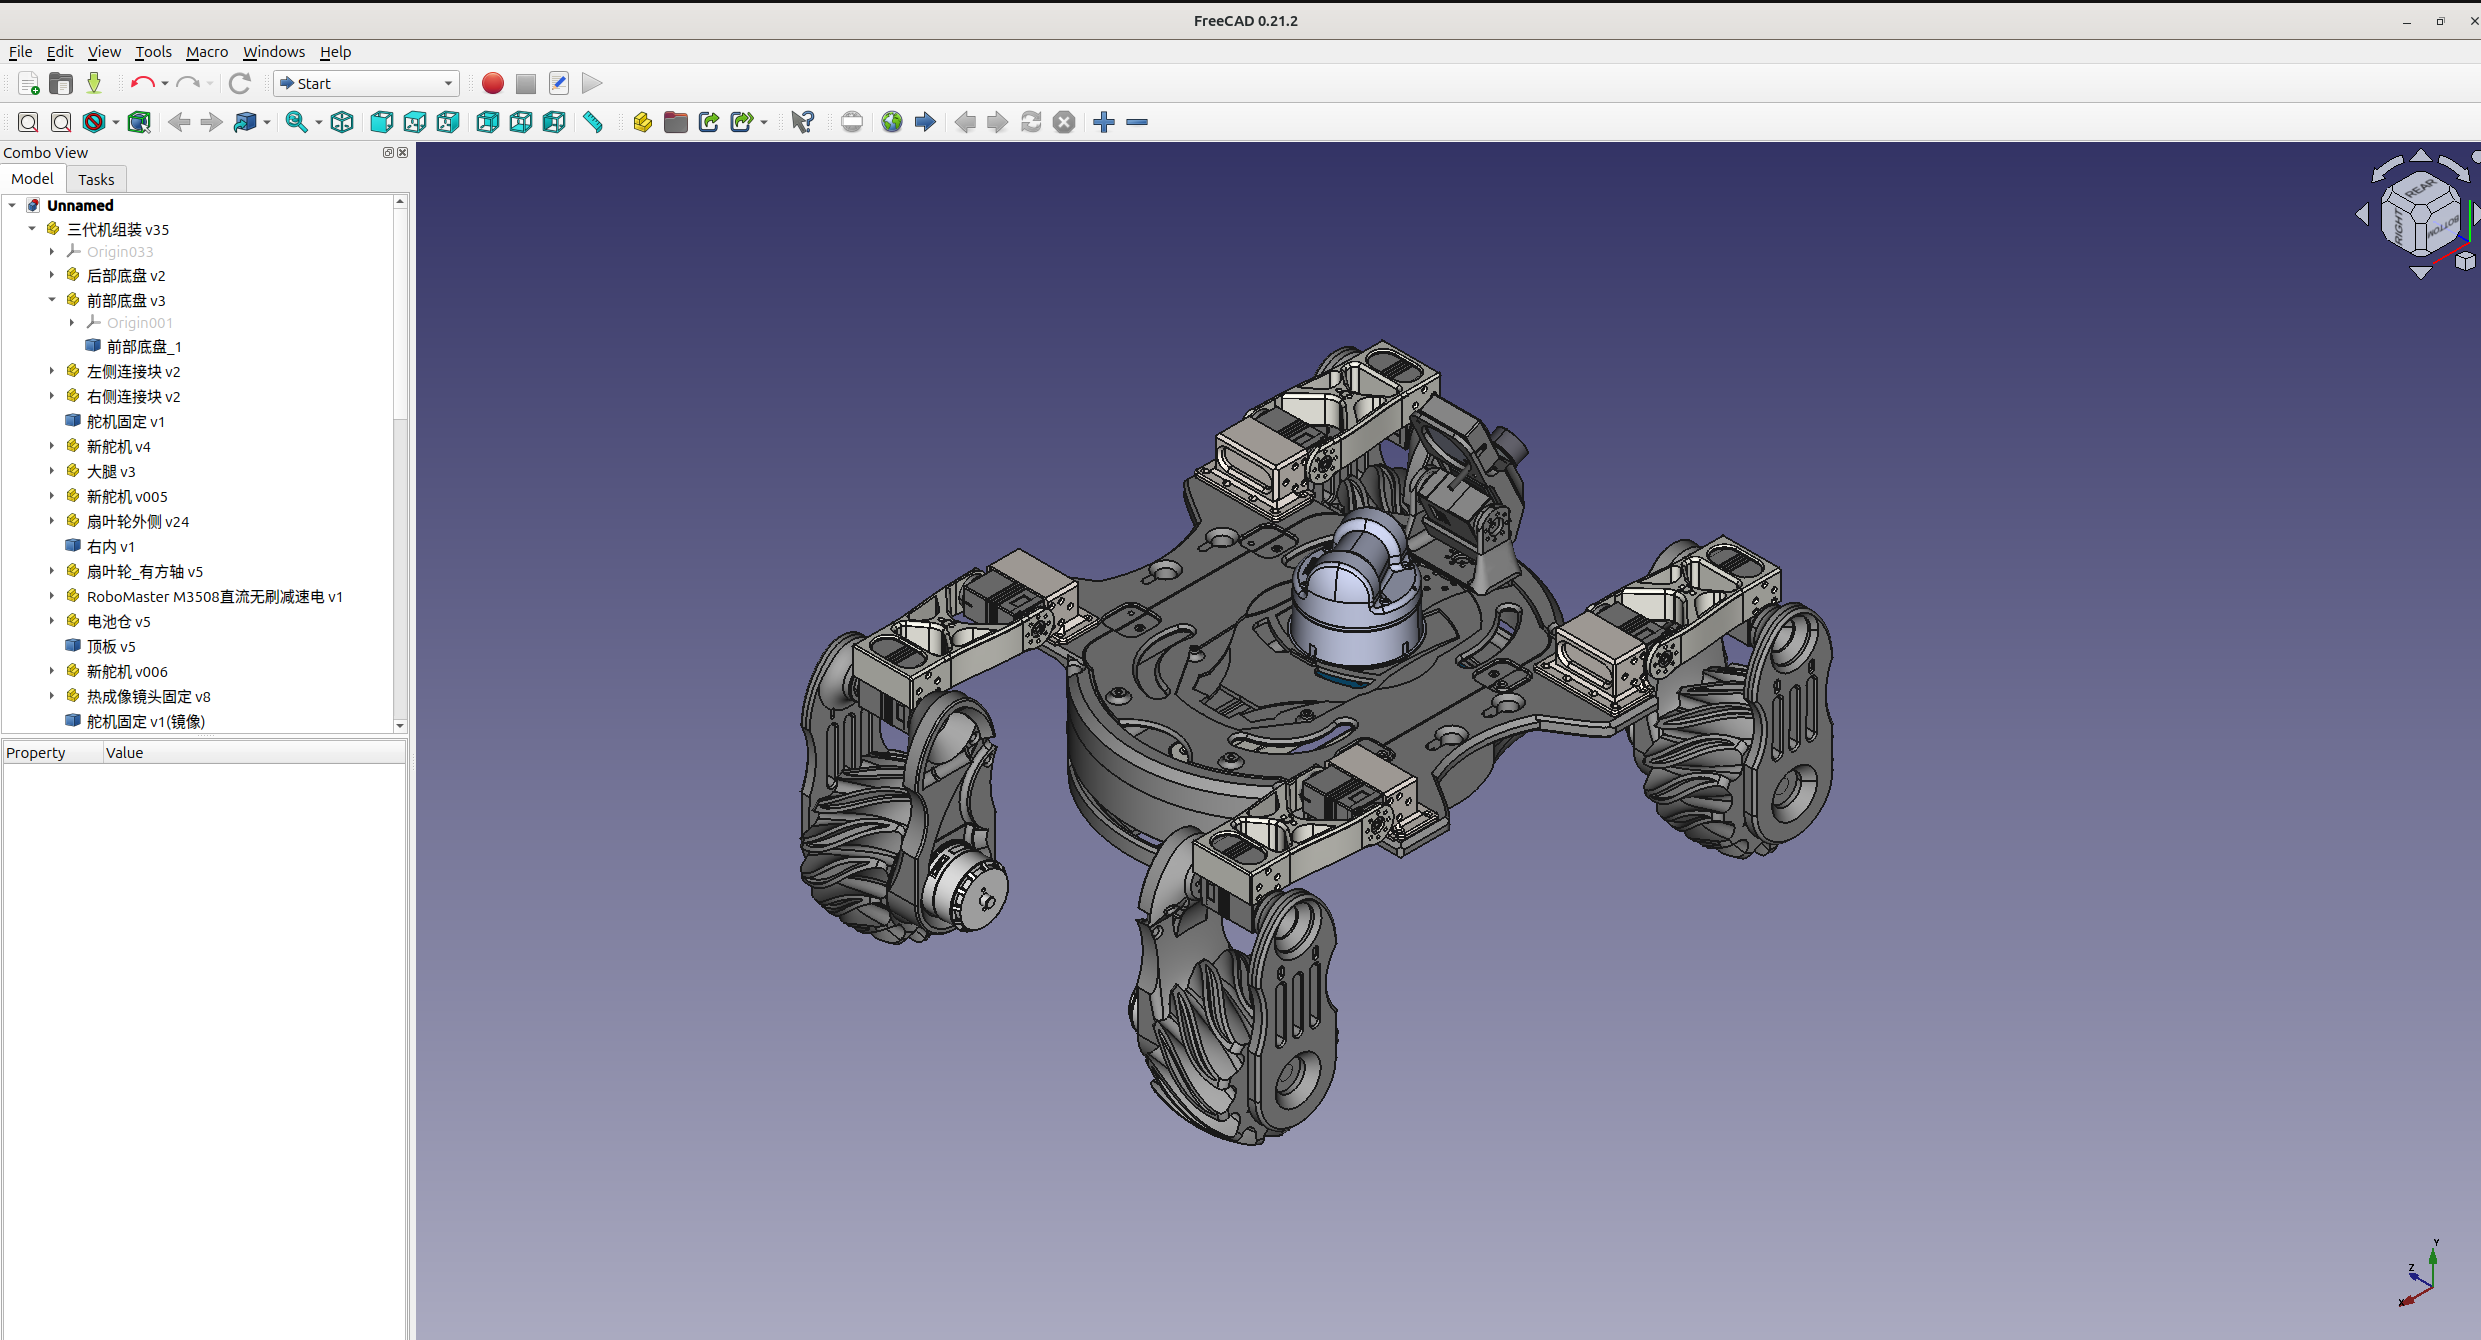
Task: Open the website globe icon
Action: pos(892,122)
